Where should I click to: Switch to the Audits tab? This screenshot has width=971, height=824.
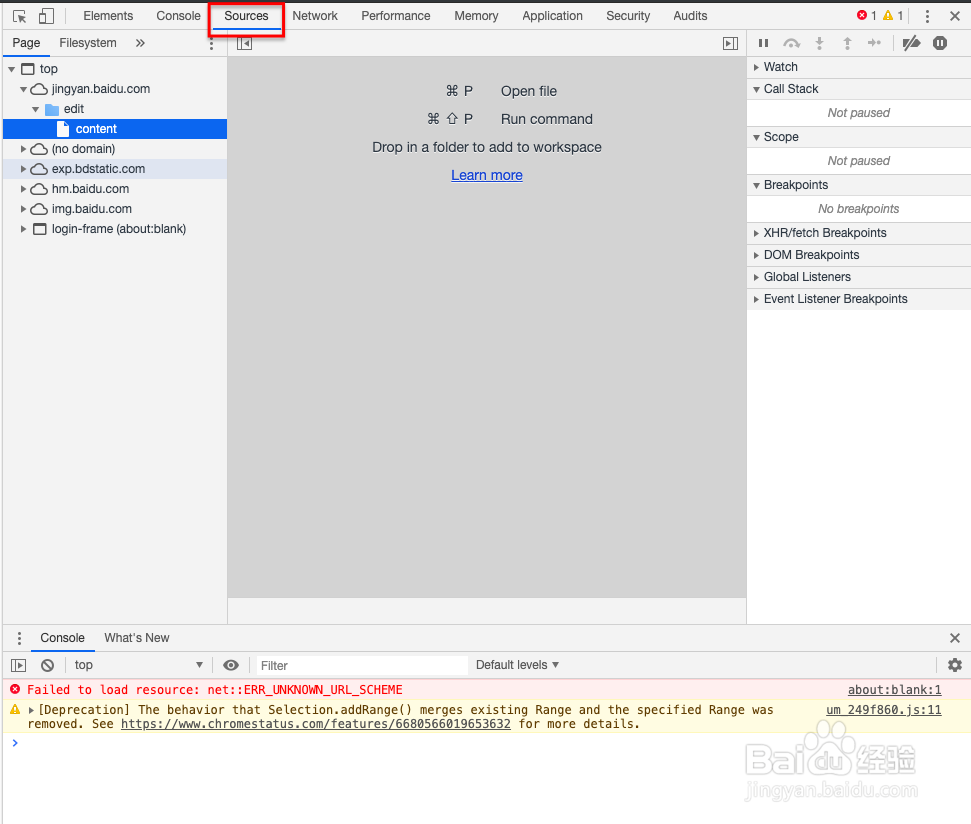click(690, 16)
